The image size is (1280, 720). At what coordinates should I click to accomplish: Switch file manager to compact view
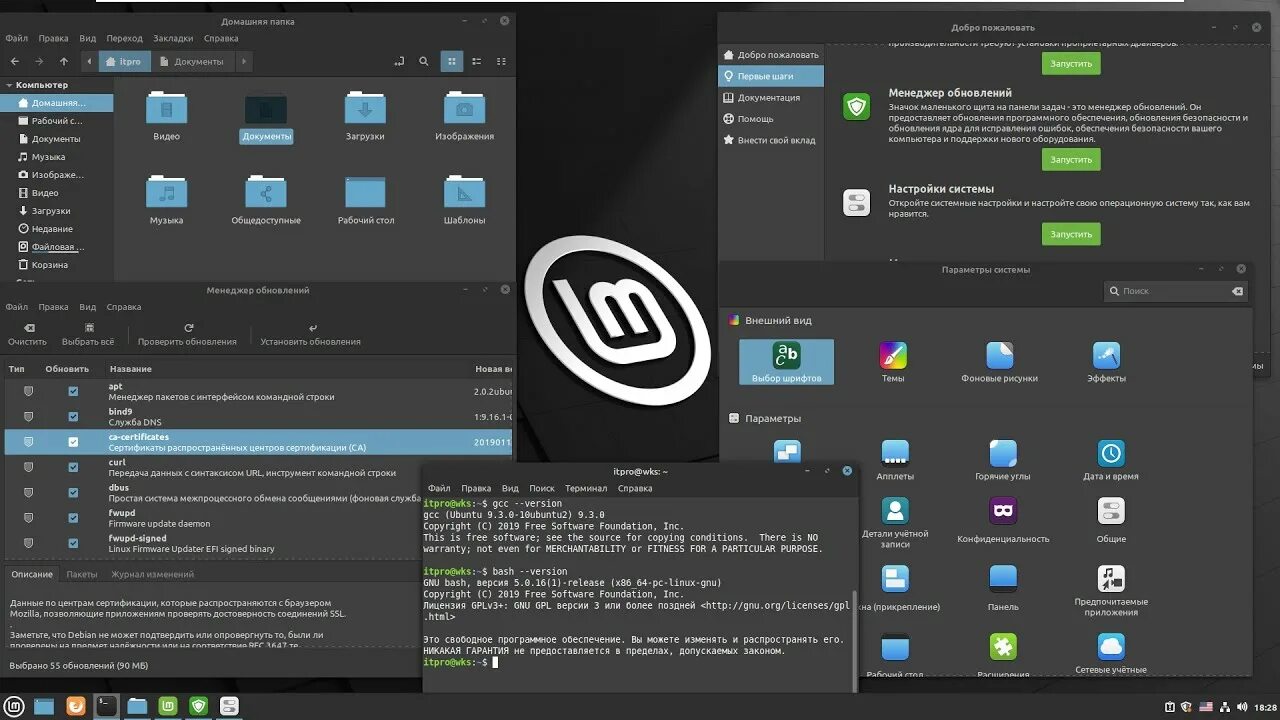pyautogui.click(x=501, y=61)
